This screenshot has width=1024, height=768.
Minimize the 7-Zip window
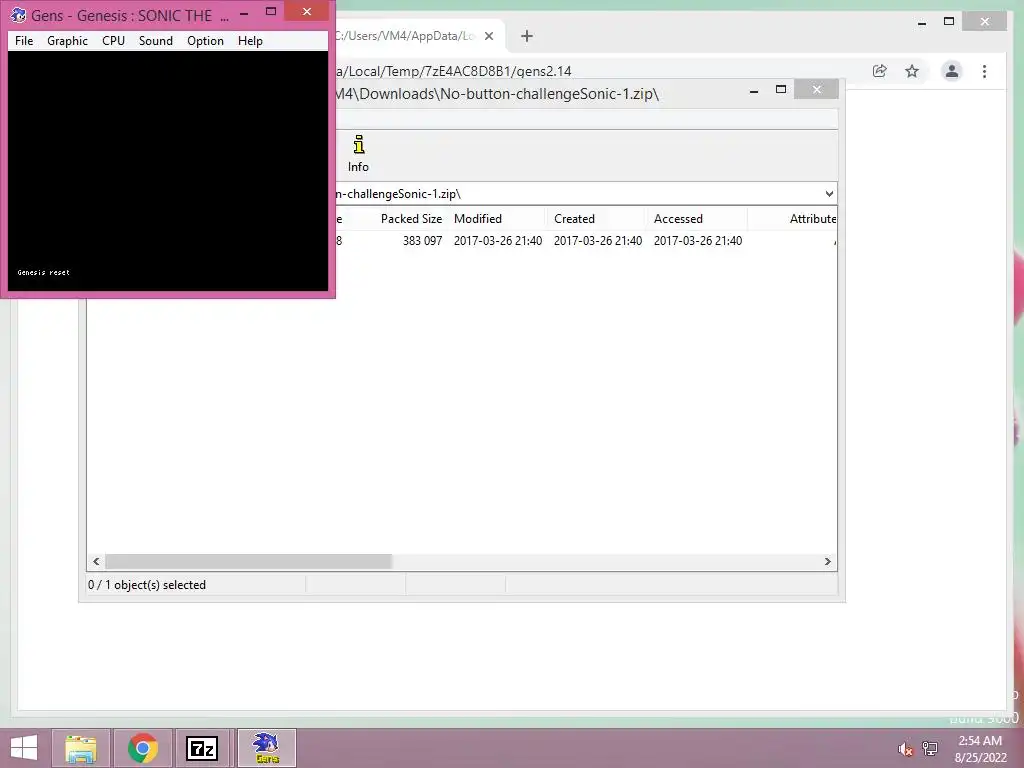point(754,90)
